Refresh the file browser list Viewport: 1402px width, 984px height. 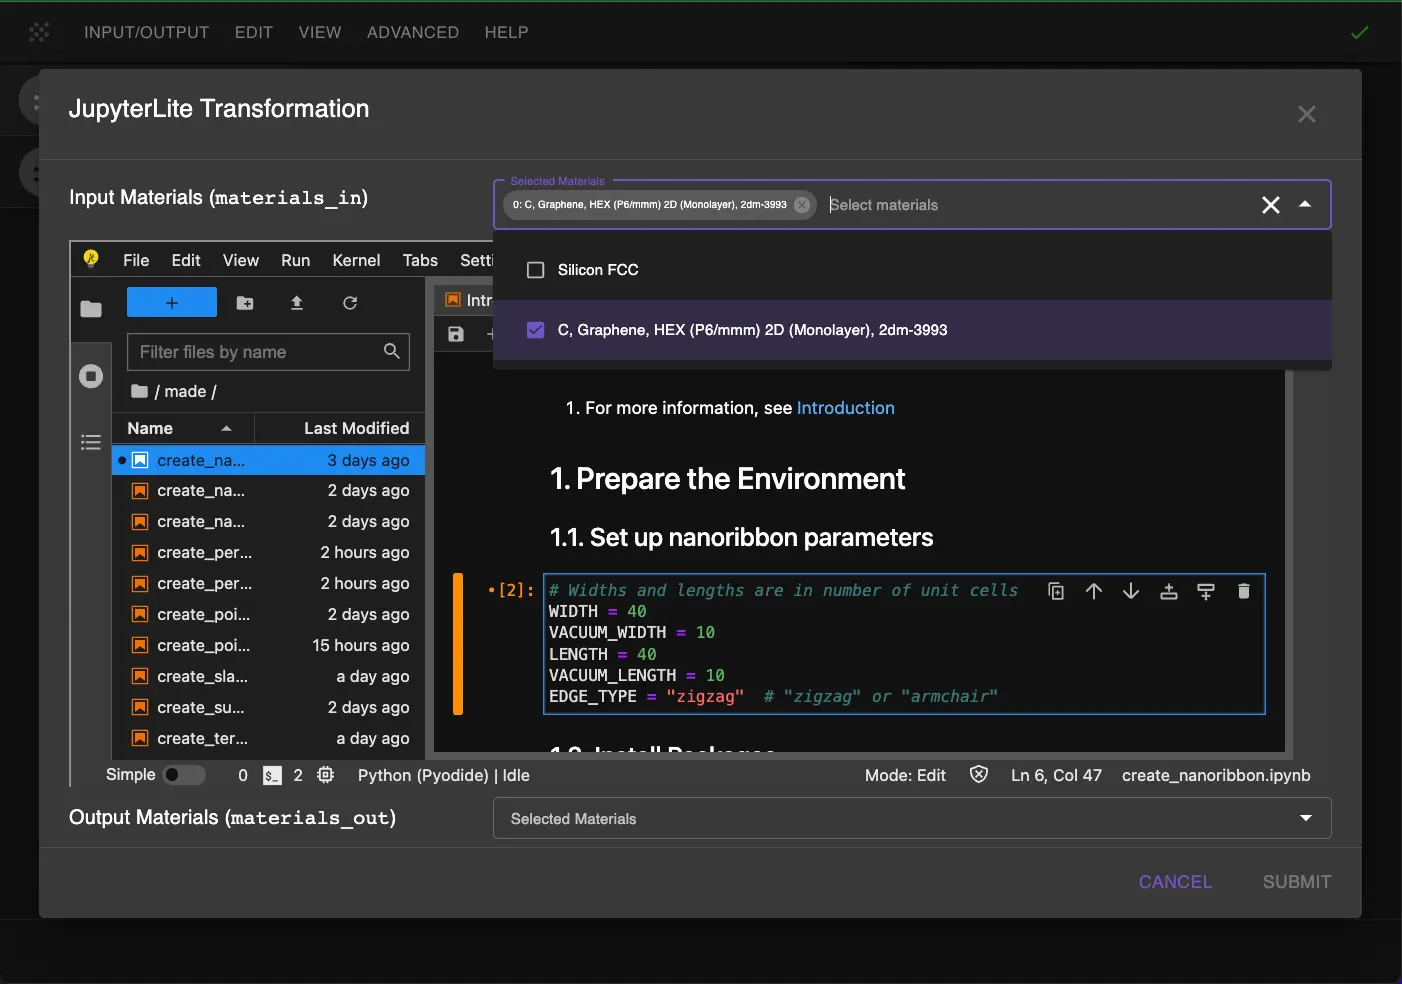350,303
